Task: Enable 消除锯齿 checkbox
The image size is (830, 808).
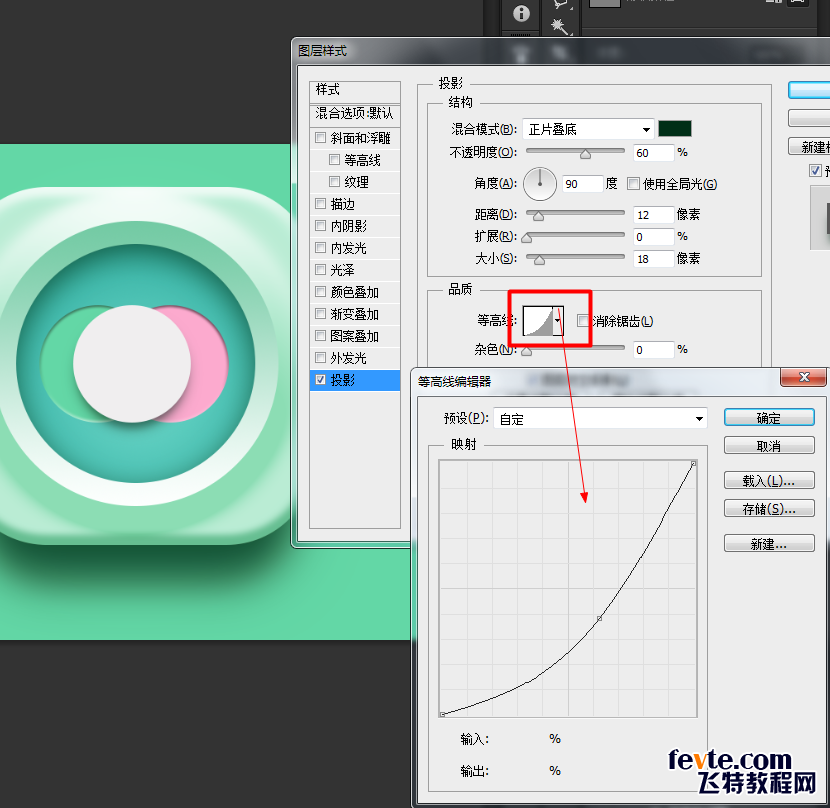Action: click(583, 321)
